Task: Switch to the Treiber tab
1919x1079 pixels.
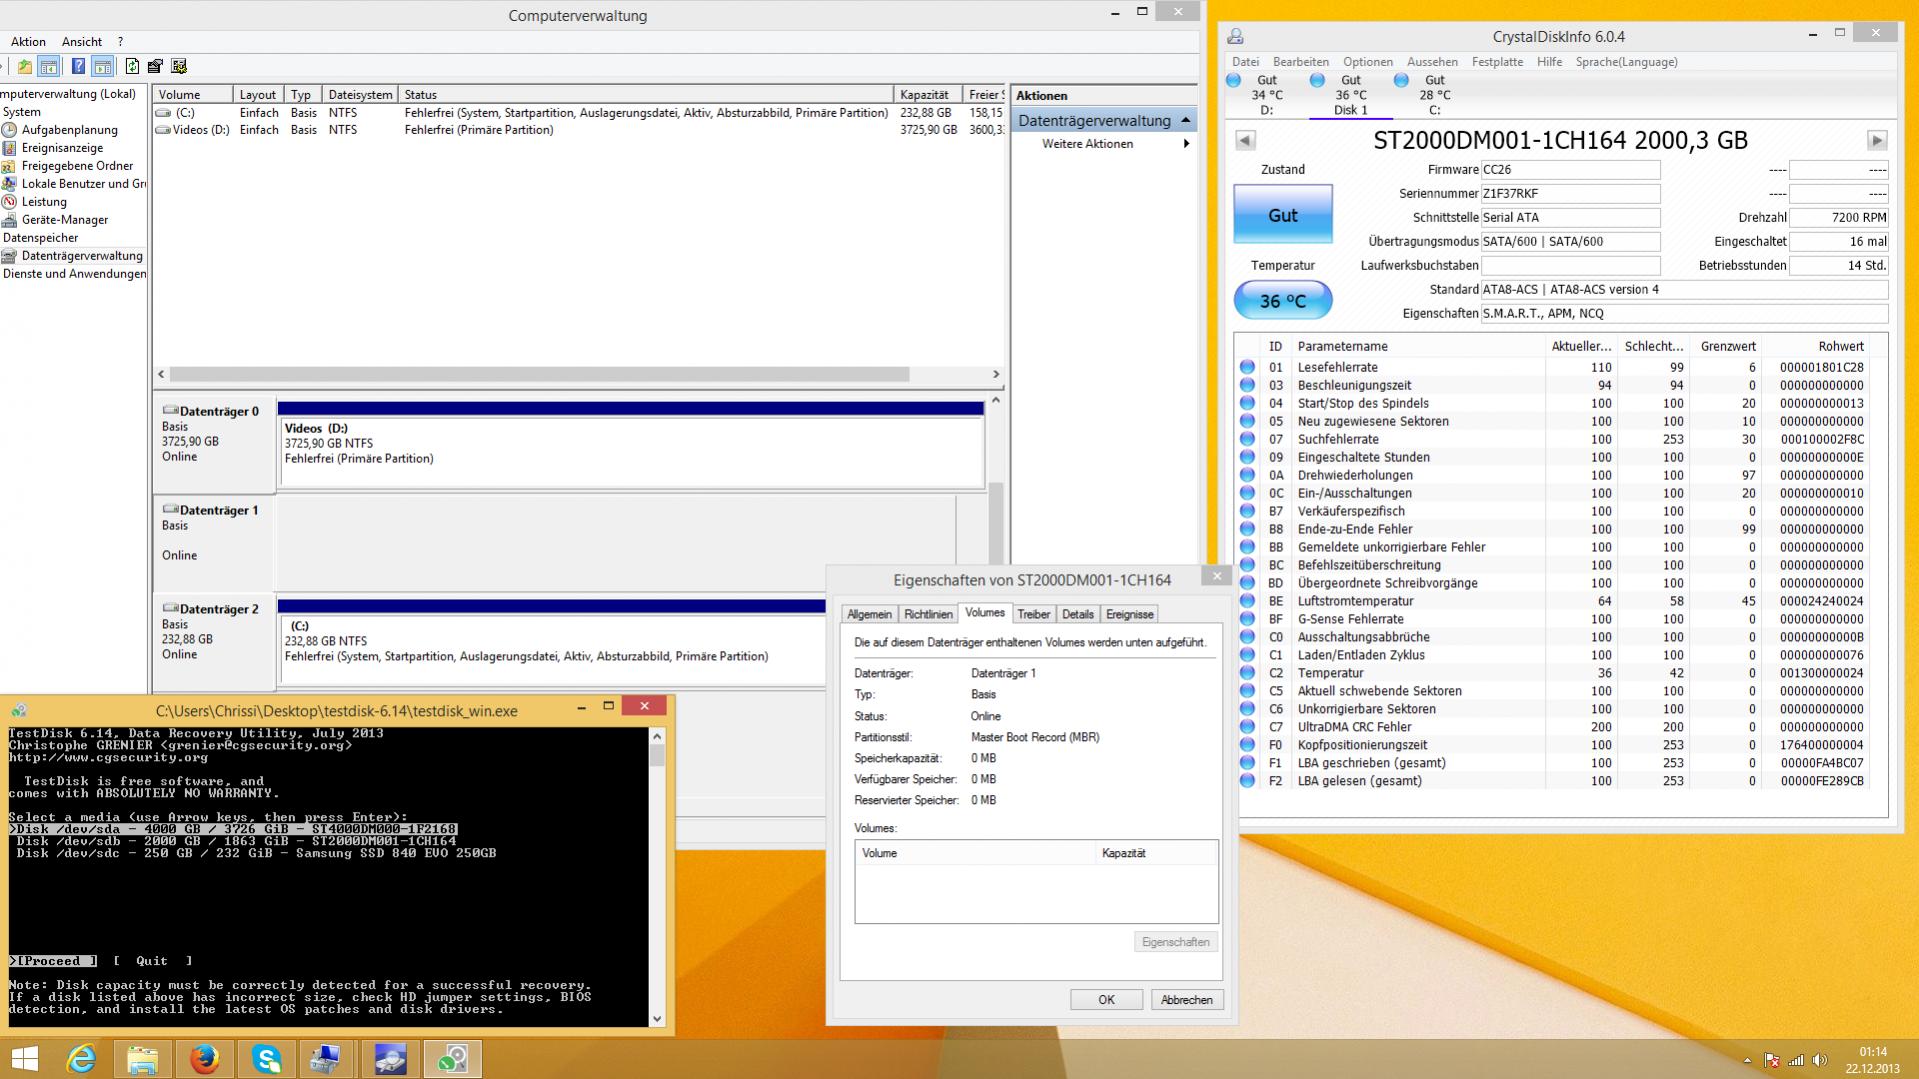Action: click(1034, 615)
